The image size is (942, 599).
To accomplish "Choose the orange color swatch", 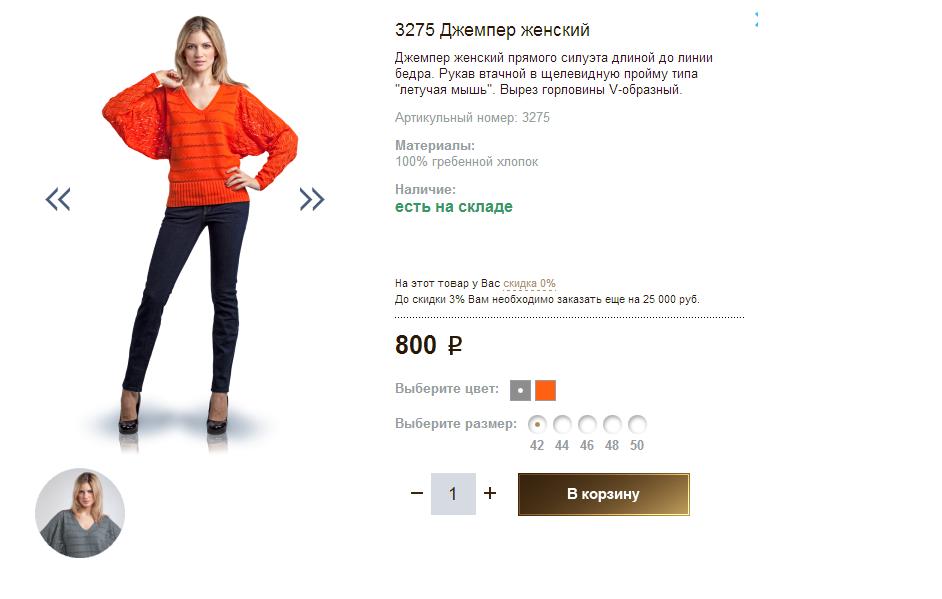I will pyautogui.click(x=545, y=391).
